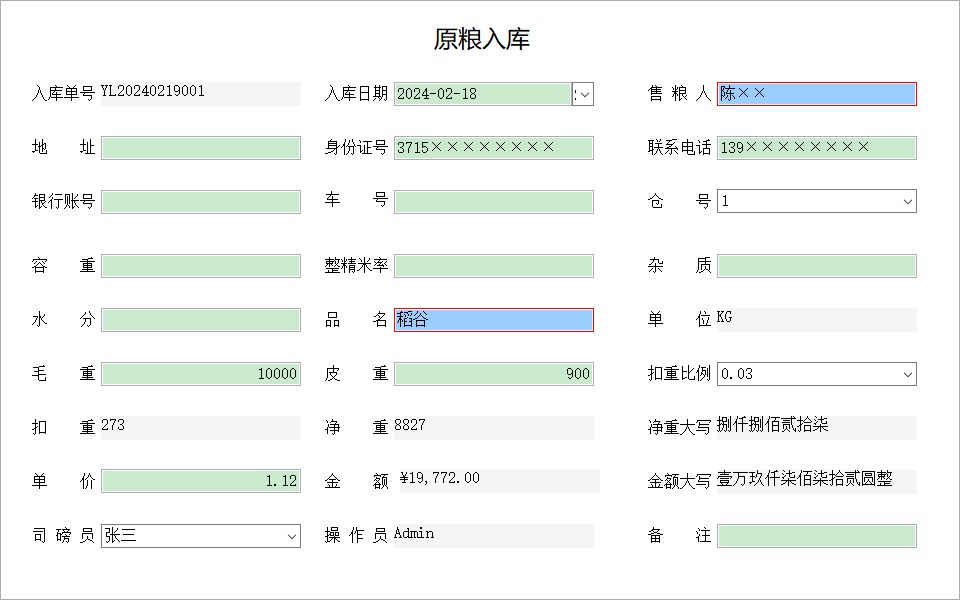The width and height of the screenshot is (960, 600).
Task: Click the 地址 input field
Action: point(201,148)
